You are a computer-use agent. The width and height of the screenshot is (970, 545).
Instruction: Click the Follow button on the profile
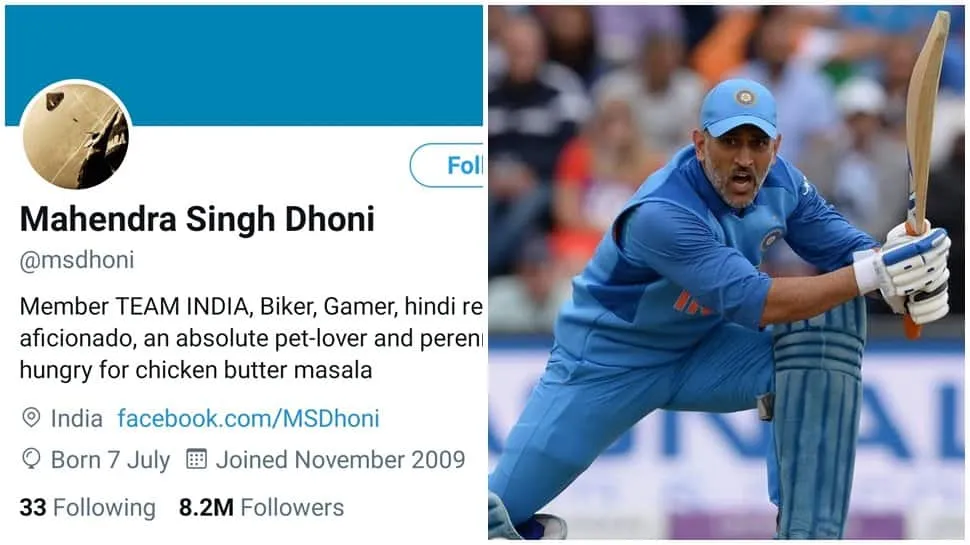pos(447,165)
